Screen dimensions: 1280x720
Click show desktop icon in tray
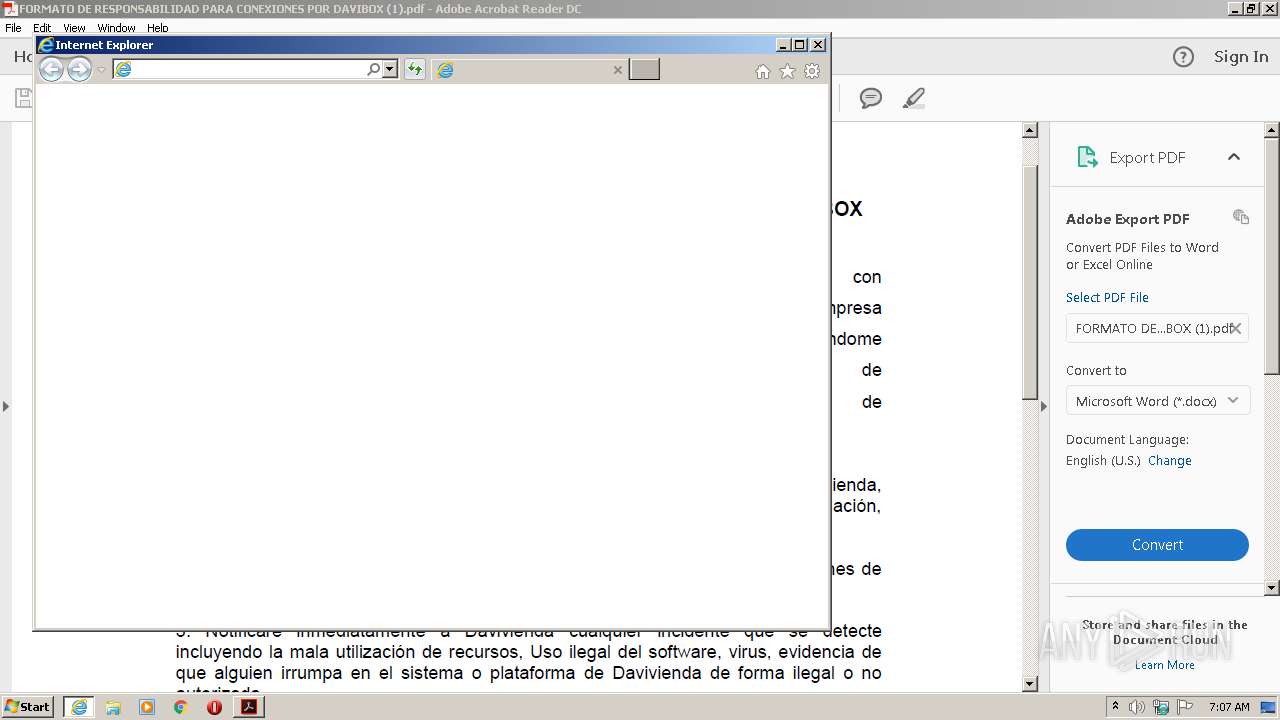coord(1269,707)
